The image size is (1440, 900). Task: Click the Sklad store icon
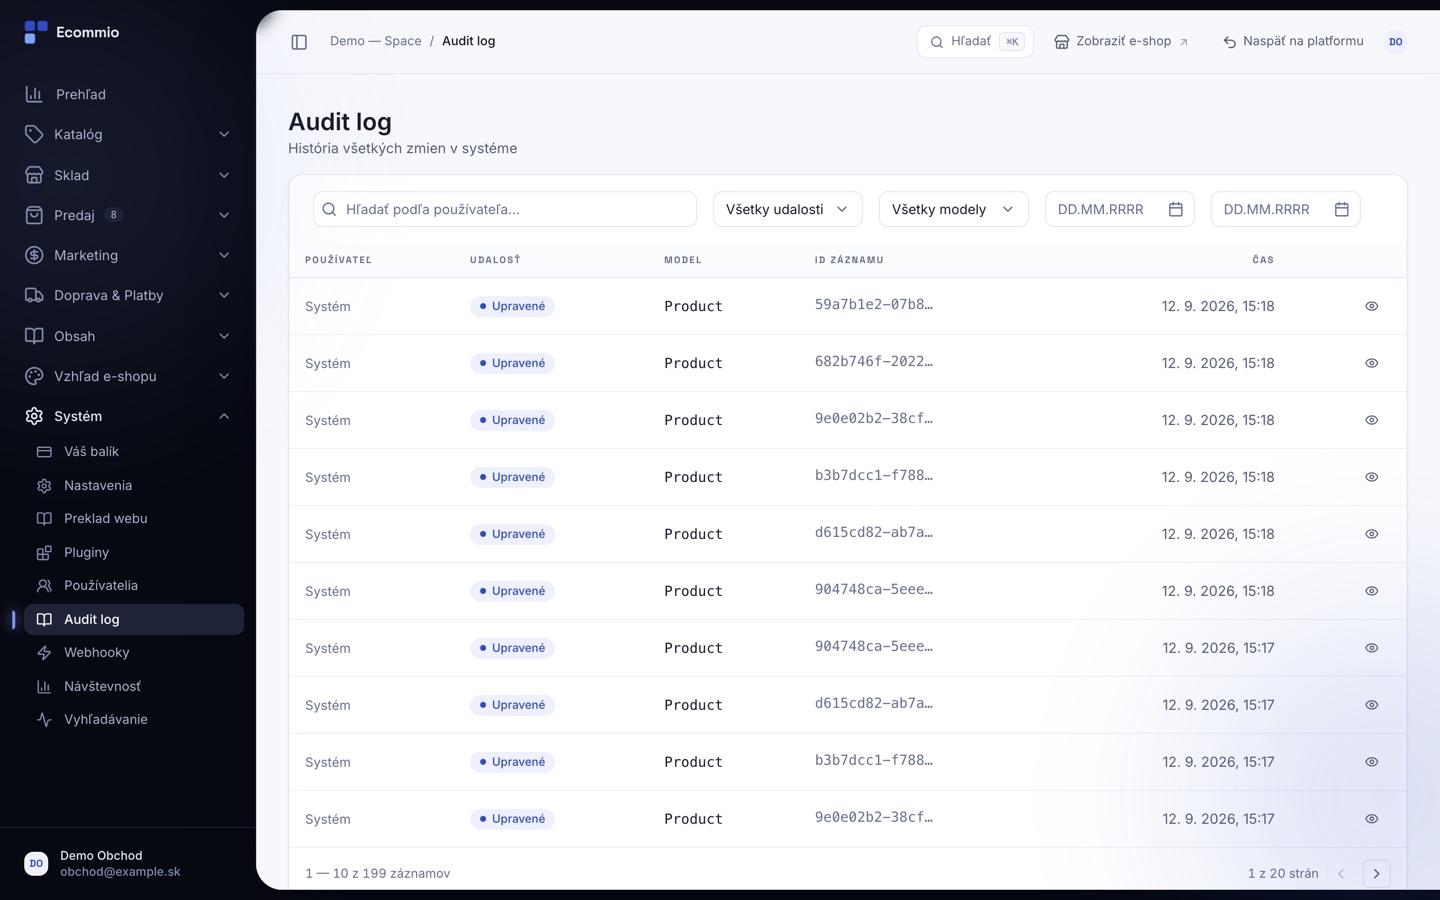point(34,175)
